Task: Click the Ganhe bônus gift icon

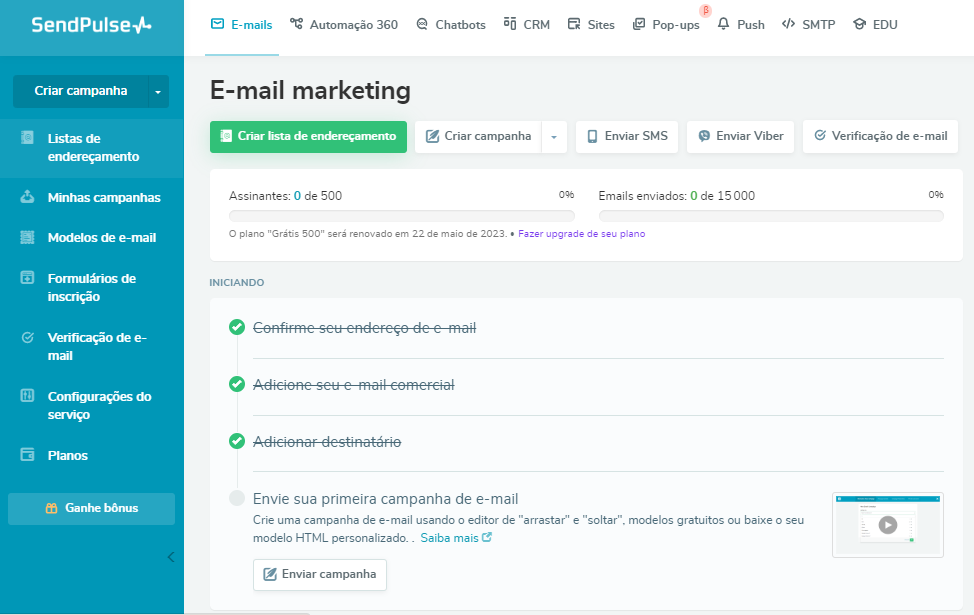Action: (x=52, y=508)
